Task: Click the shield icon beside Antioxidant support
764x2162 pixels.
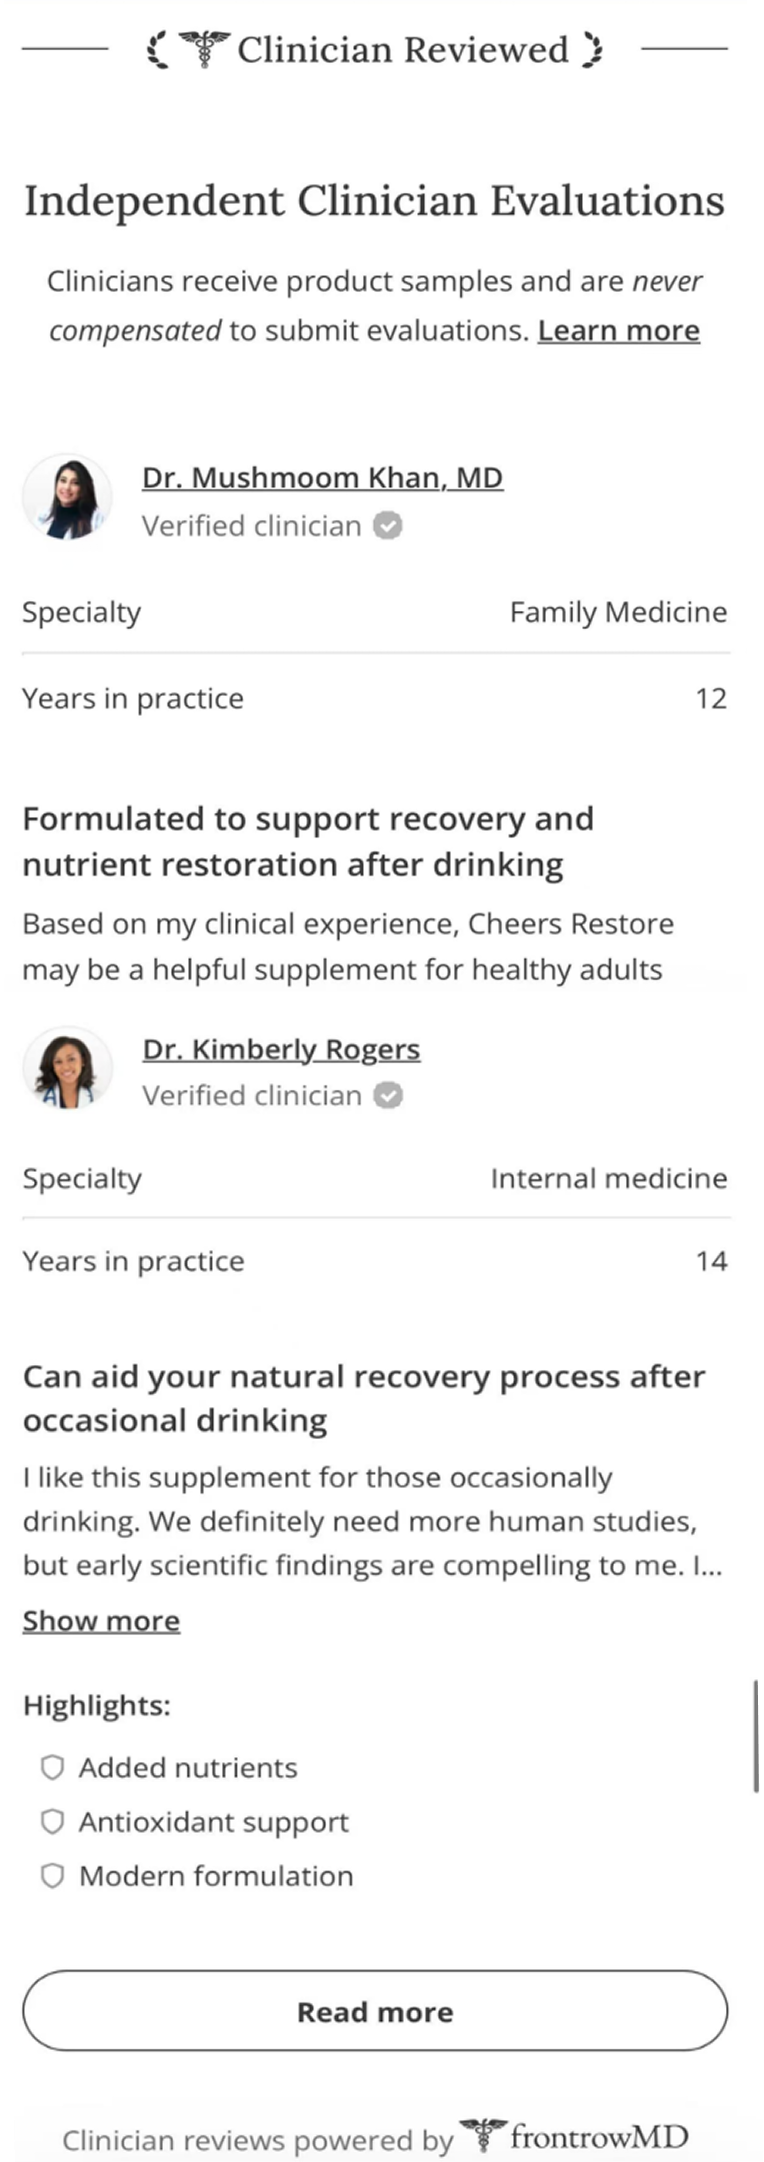Action: pyautogui.click(x=52, y=1821)
